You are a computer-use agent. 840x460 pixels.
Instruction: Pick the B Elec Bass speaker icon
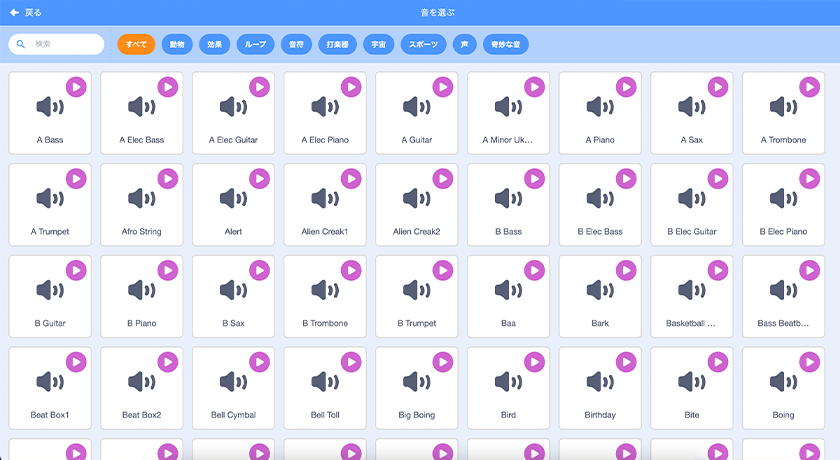click(600, 198)
